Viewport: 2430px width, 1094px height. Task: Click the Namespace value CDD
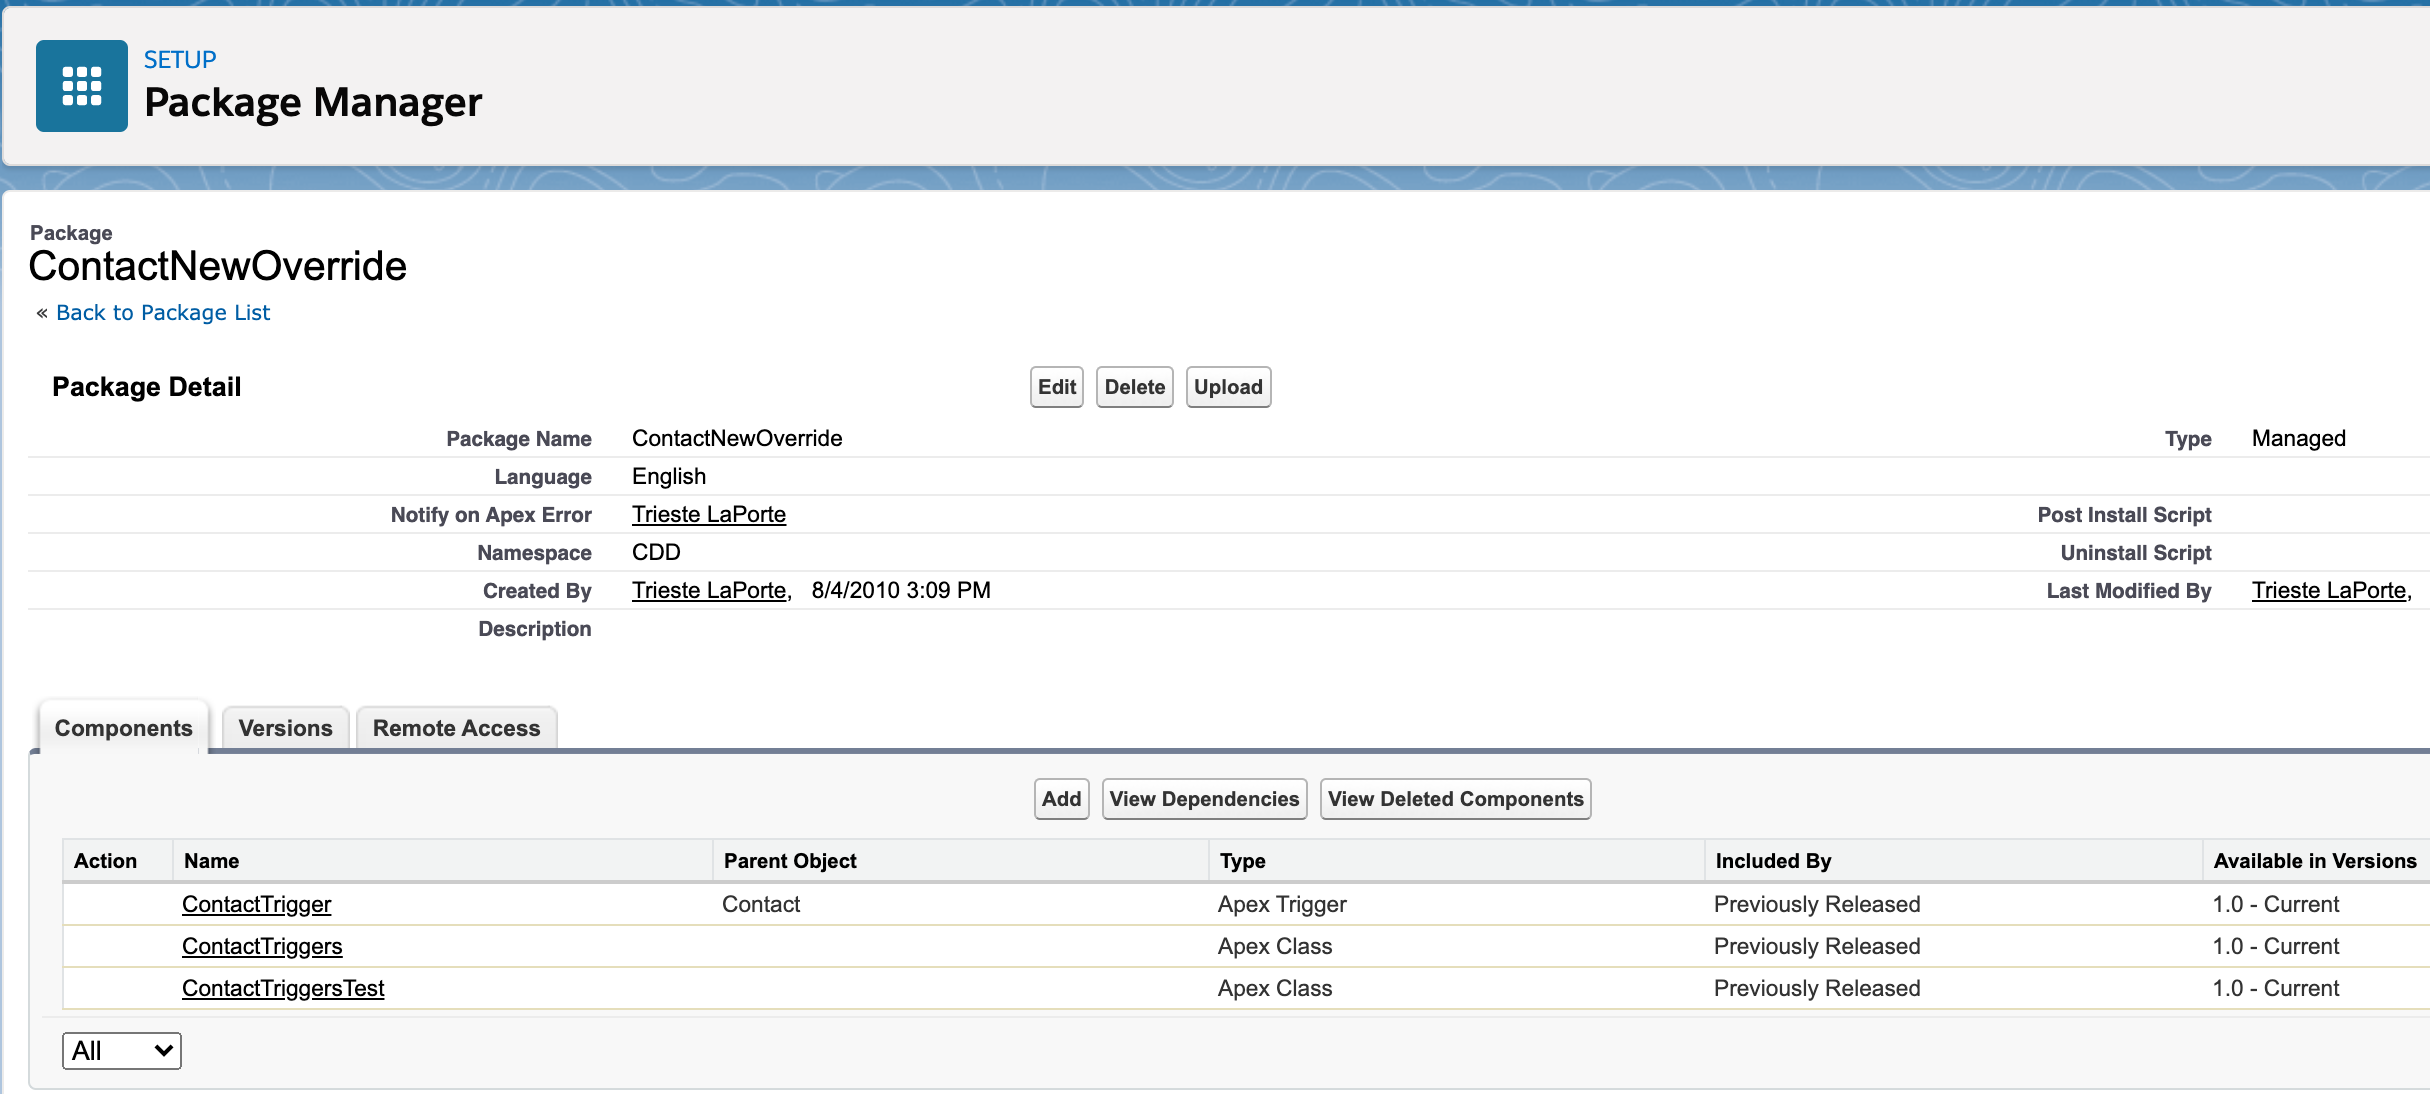pyautogui.click(x=656, y=552)
